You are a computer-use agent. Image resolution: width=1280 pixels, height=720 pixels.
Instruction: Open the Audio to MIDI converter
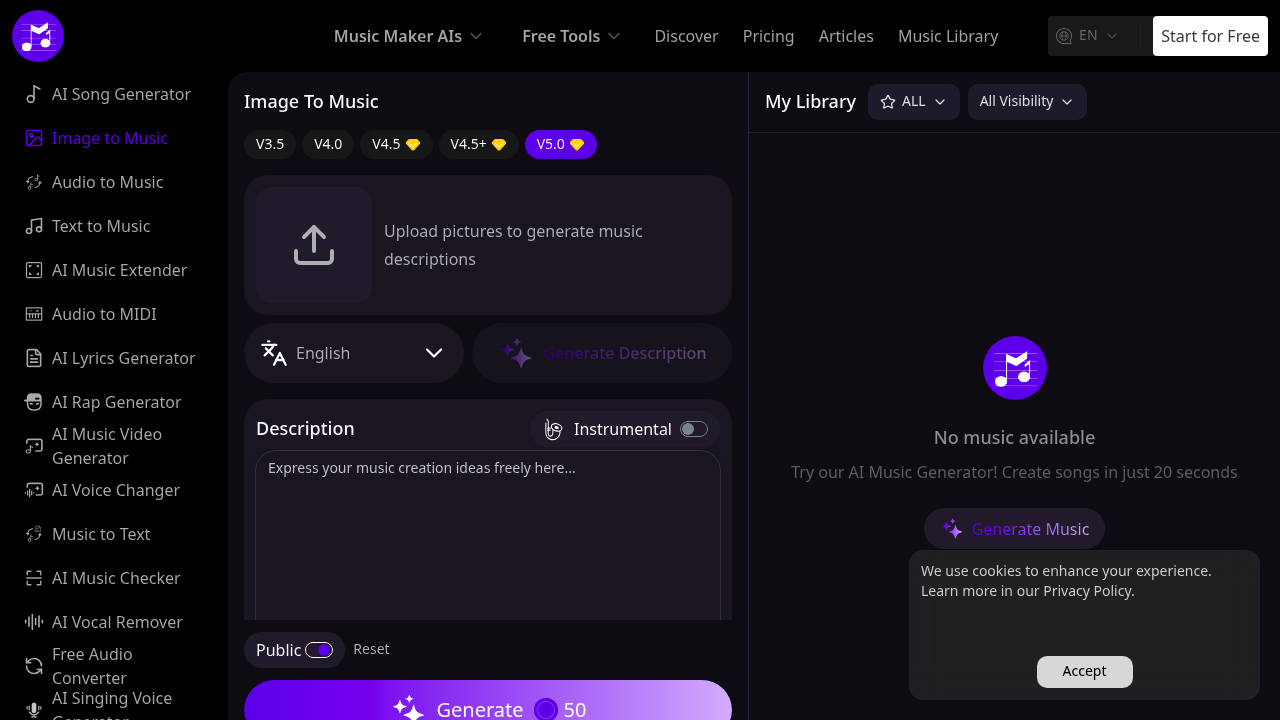point(103,314)
